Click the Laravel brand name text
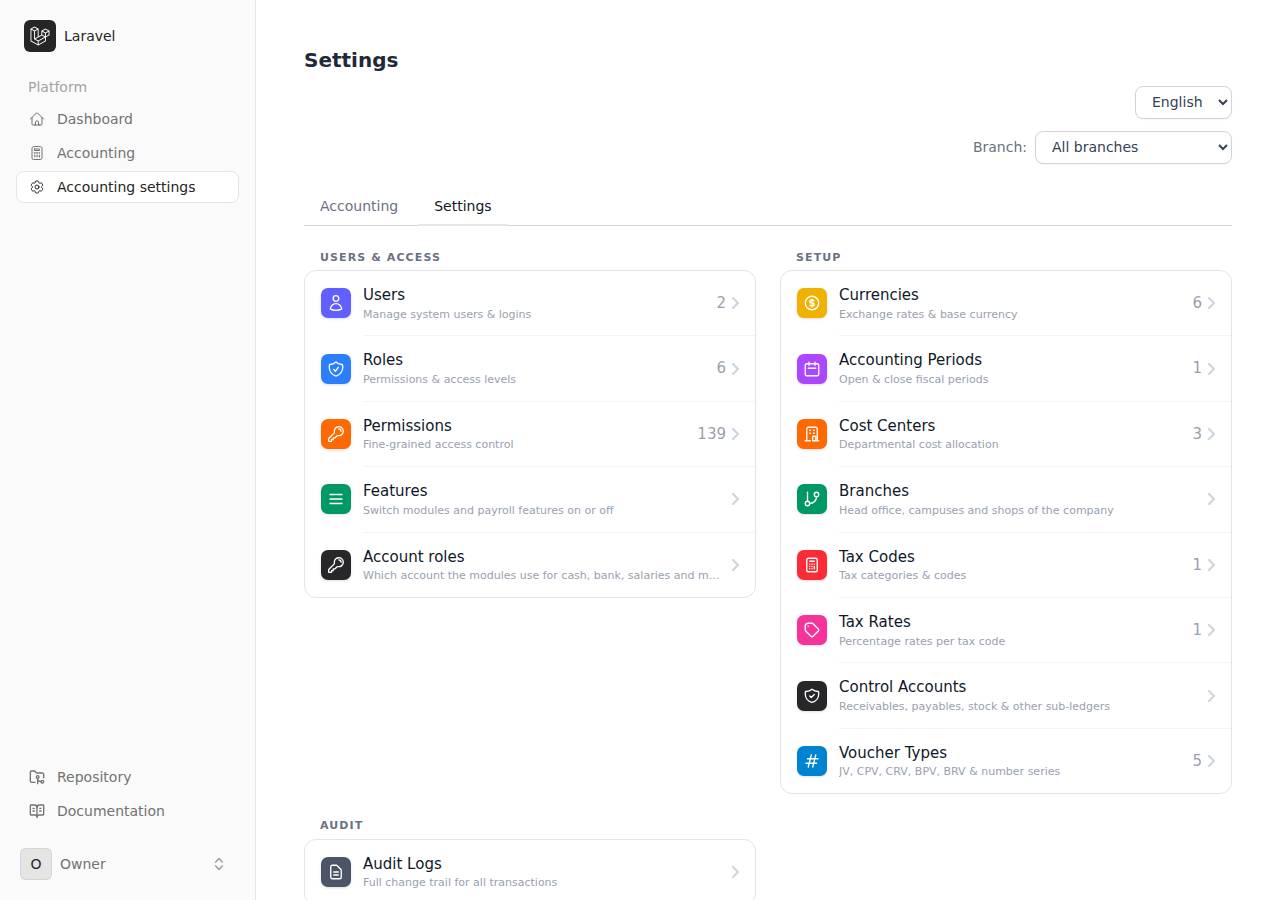 point(89,36)
